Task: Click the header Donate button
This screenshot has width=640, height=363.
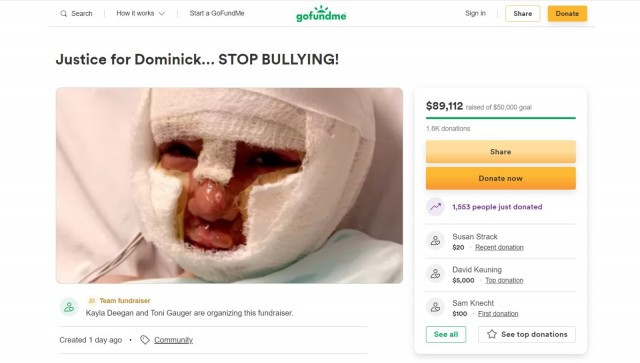Action: pyautogui.click(x=567, y=13)
